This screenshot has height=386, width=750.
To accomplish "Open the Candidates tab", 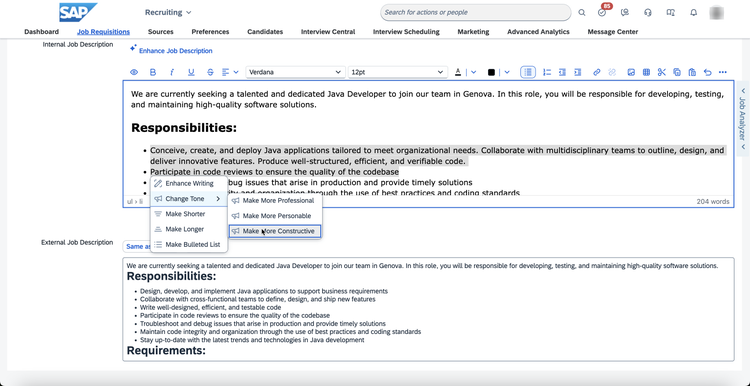I will coord(265,32).
